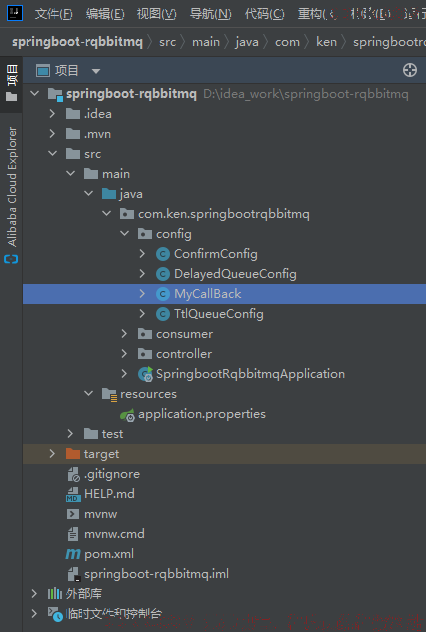Collapse the resources folder
Screen dimensions: 426x632
88,393
